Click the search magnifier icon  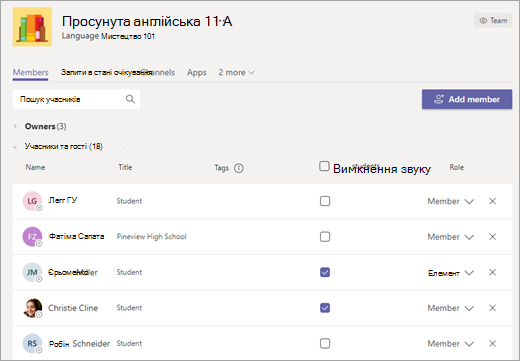130,99
